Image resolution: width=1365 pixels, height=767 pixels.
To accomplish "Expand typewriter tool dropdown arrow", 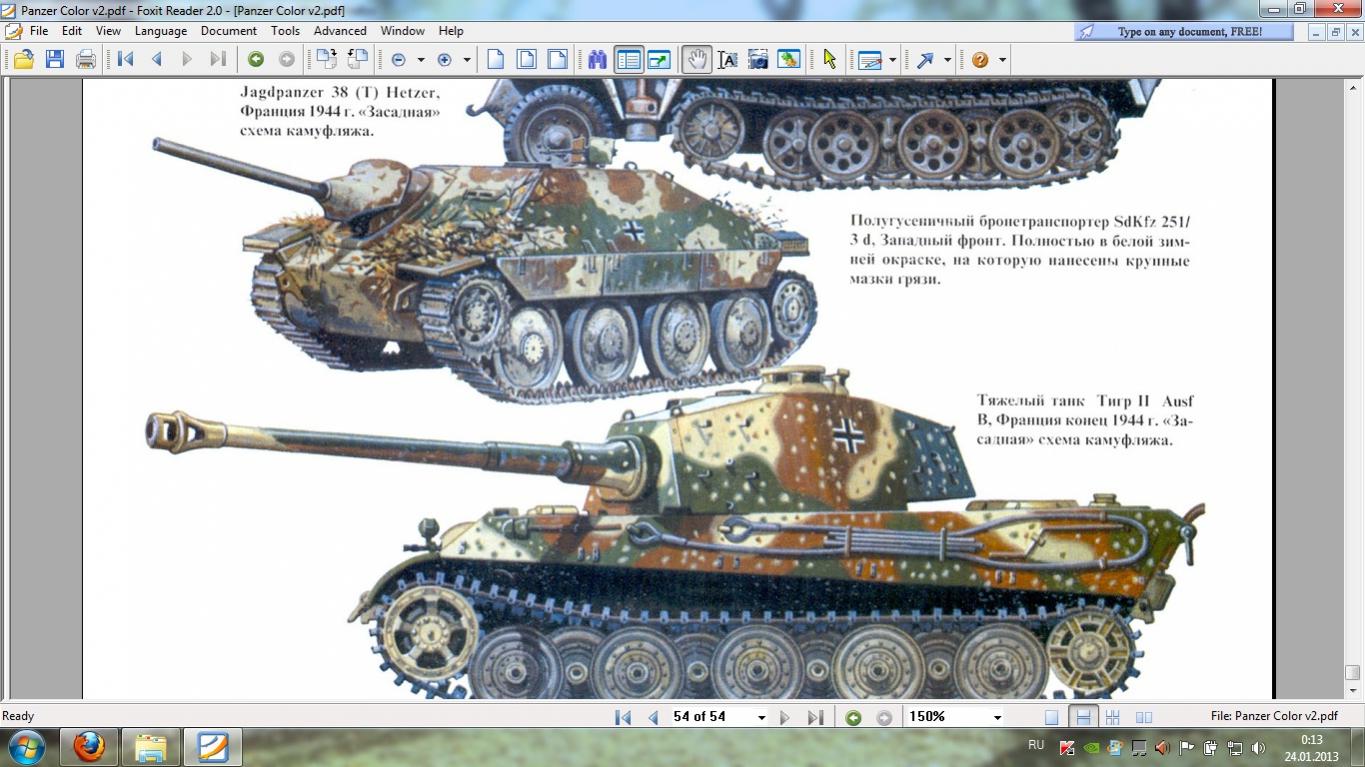I will coord(892,60).
